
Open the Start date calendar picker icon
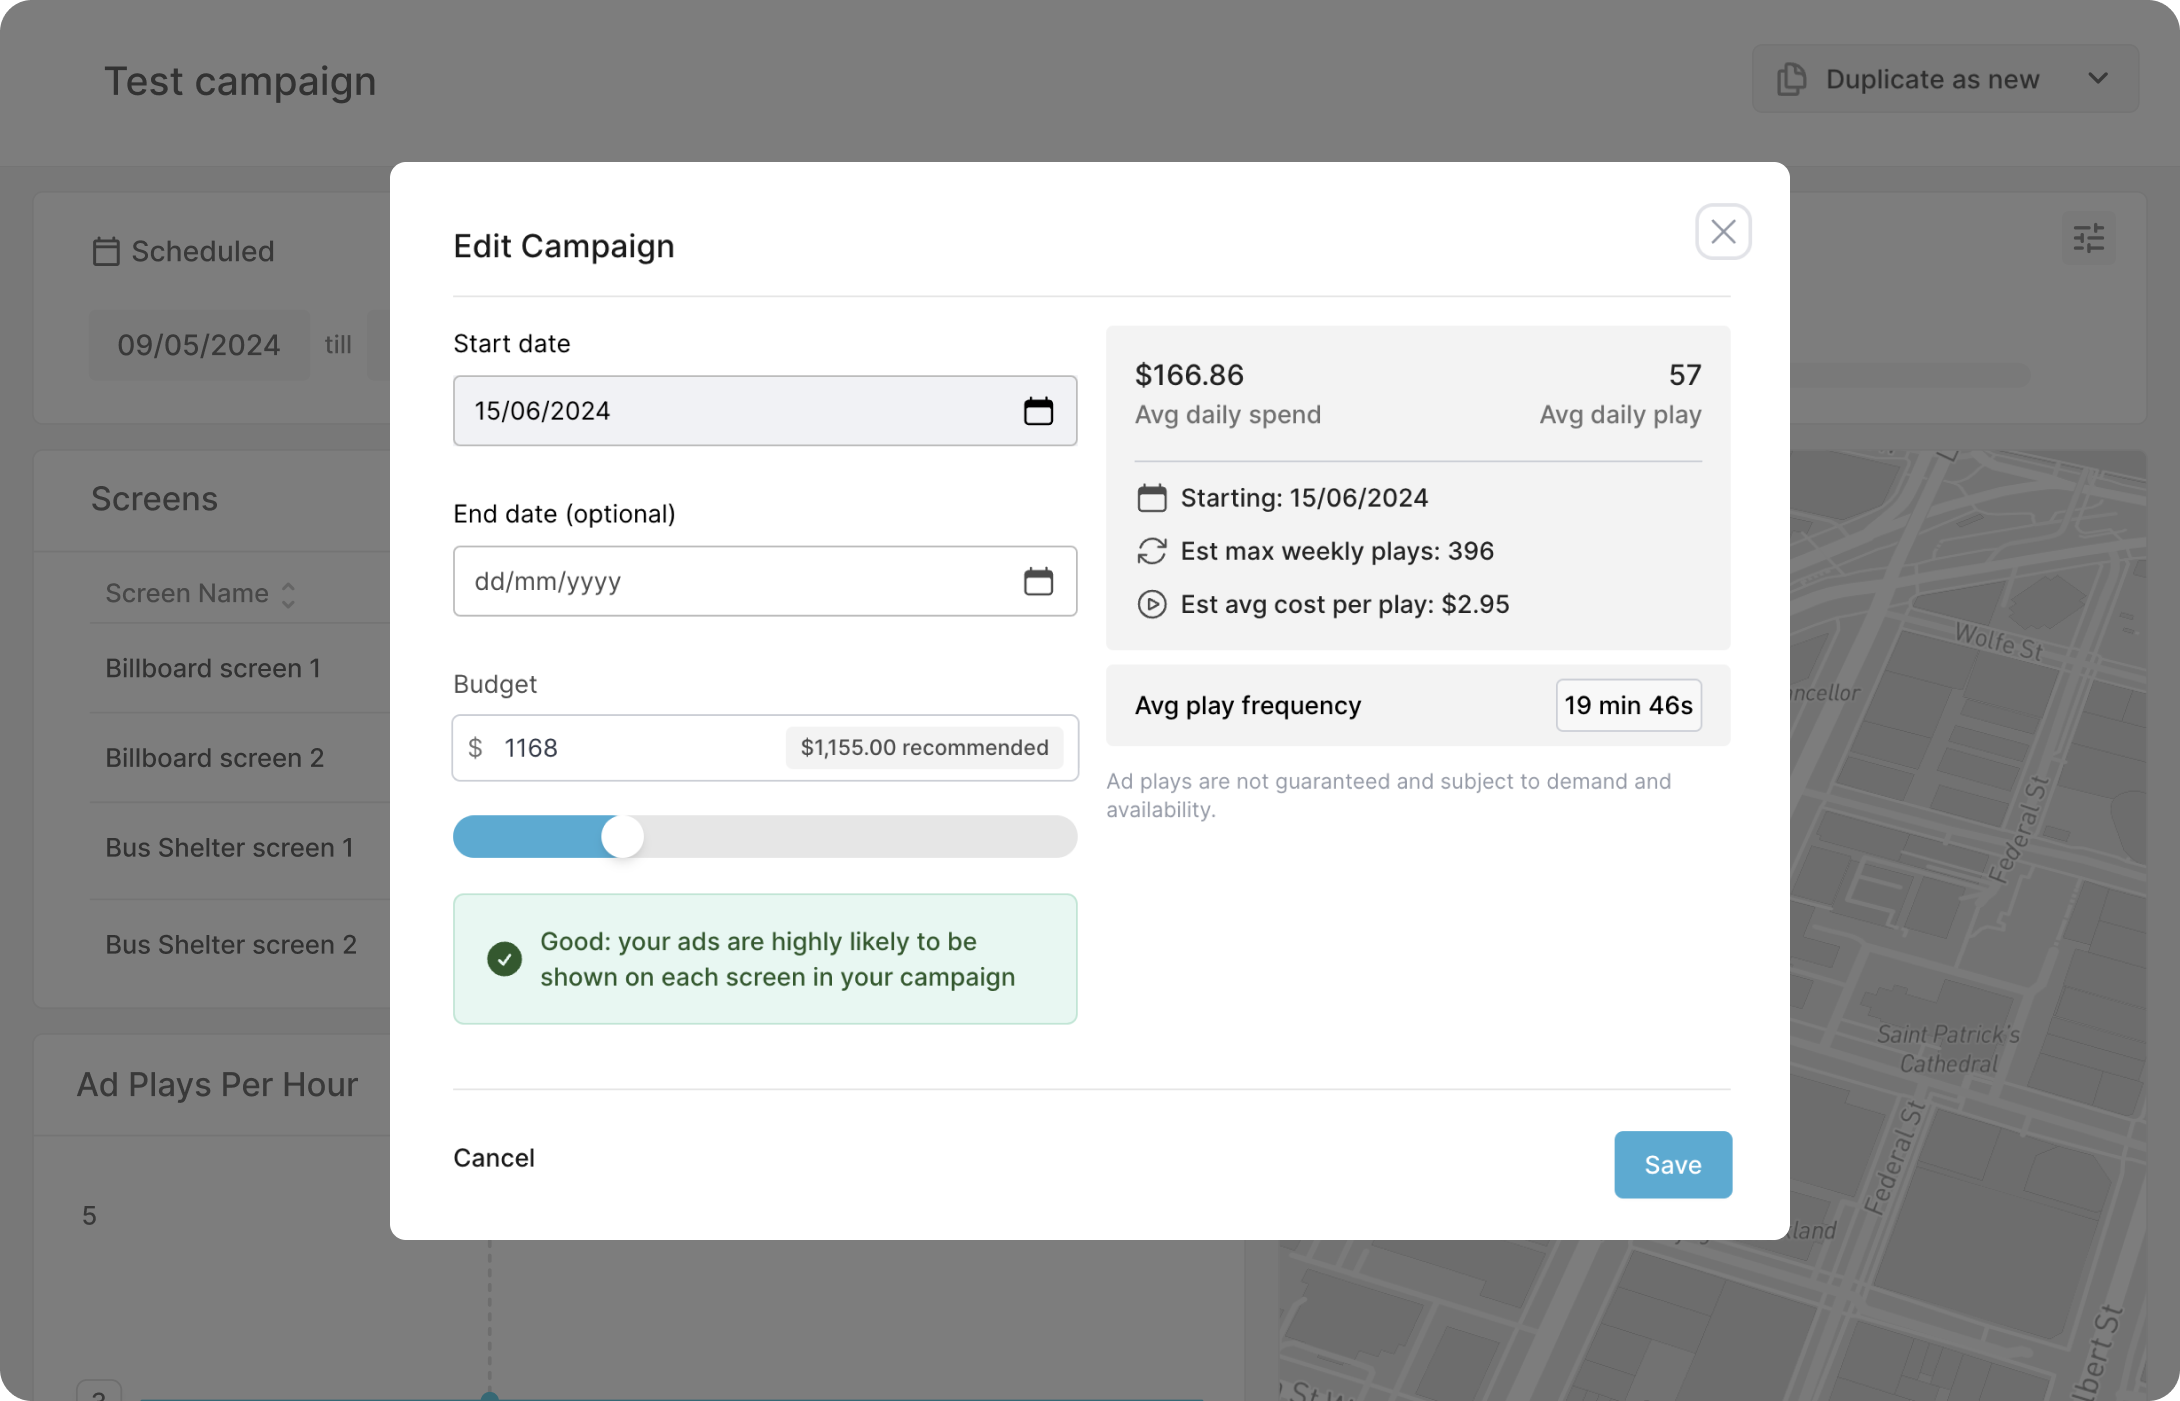[1038, 411]
